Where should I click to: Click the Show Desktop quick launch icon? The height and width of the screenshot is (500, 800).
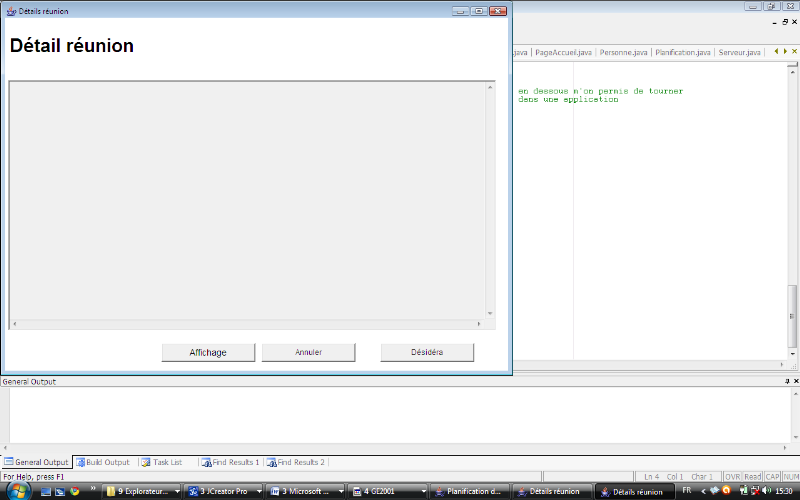[x=46, y=492]
